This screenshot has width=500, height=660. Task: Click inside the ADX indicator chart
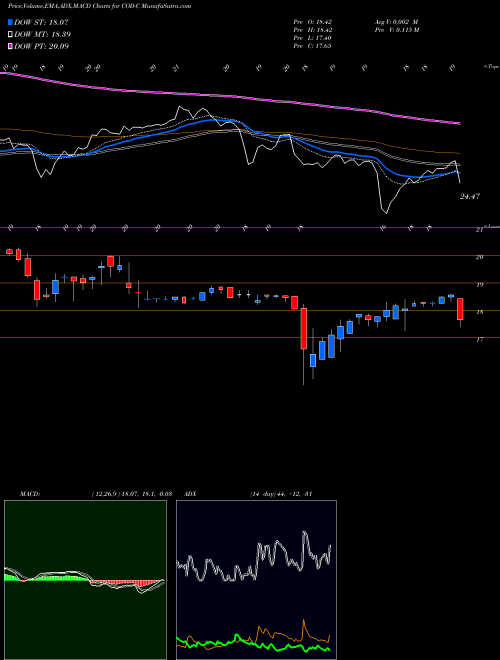pyautogui.click(x=256, y=580)
